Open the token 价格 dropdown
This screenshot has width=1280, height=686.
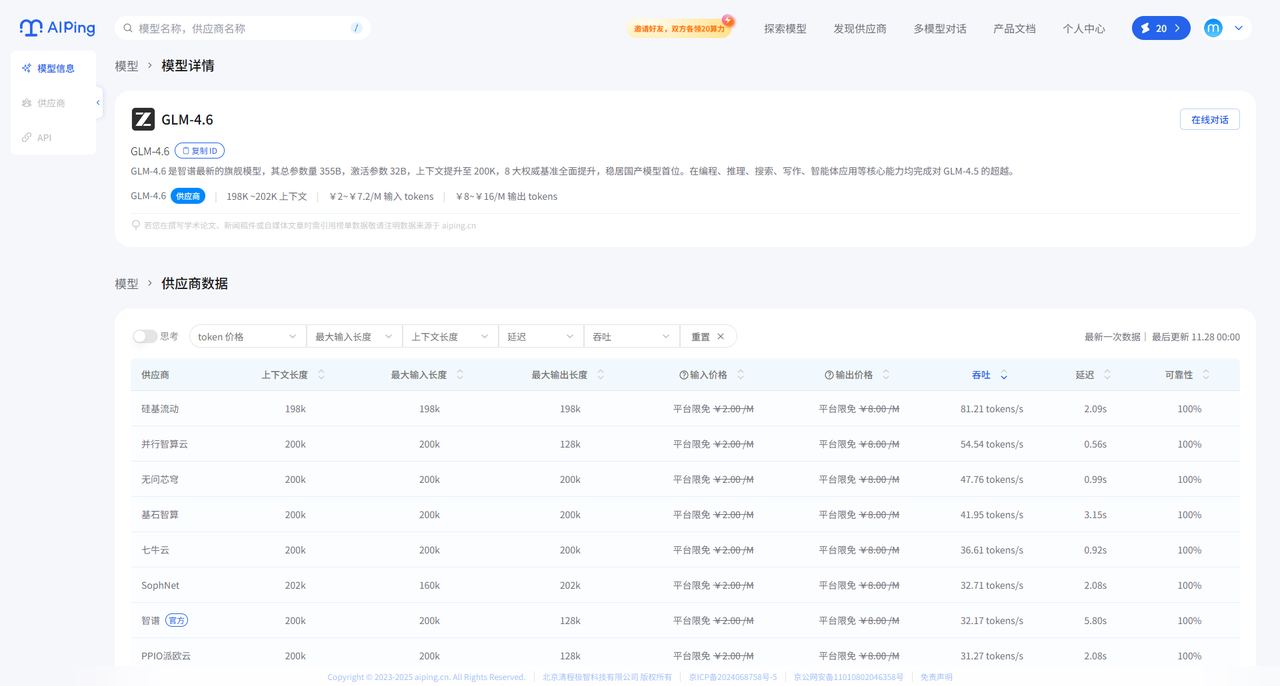coord(248,337)
